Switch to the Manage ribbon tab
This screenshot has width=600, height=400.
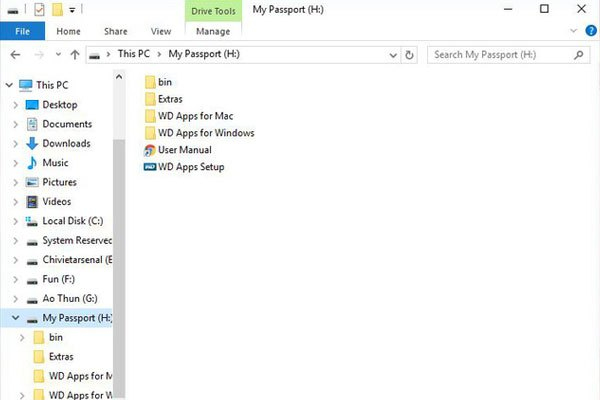coord(213,31)
